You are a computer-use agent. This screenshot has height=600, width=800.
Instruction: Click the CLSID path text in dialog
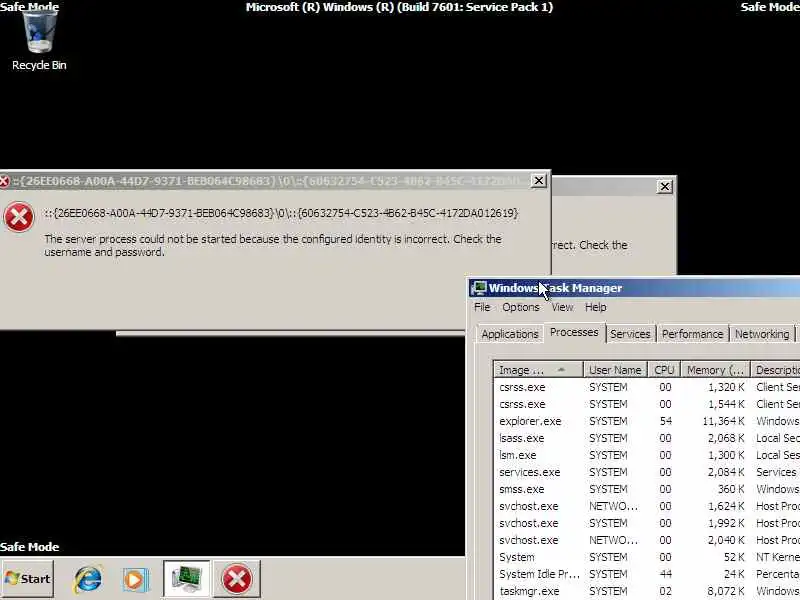281,213
